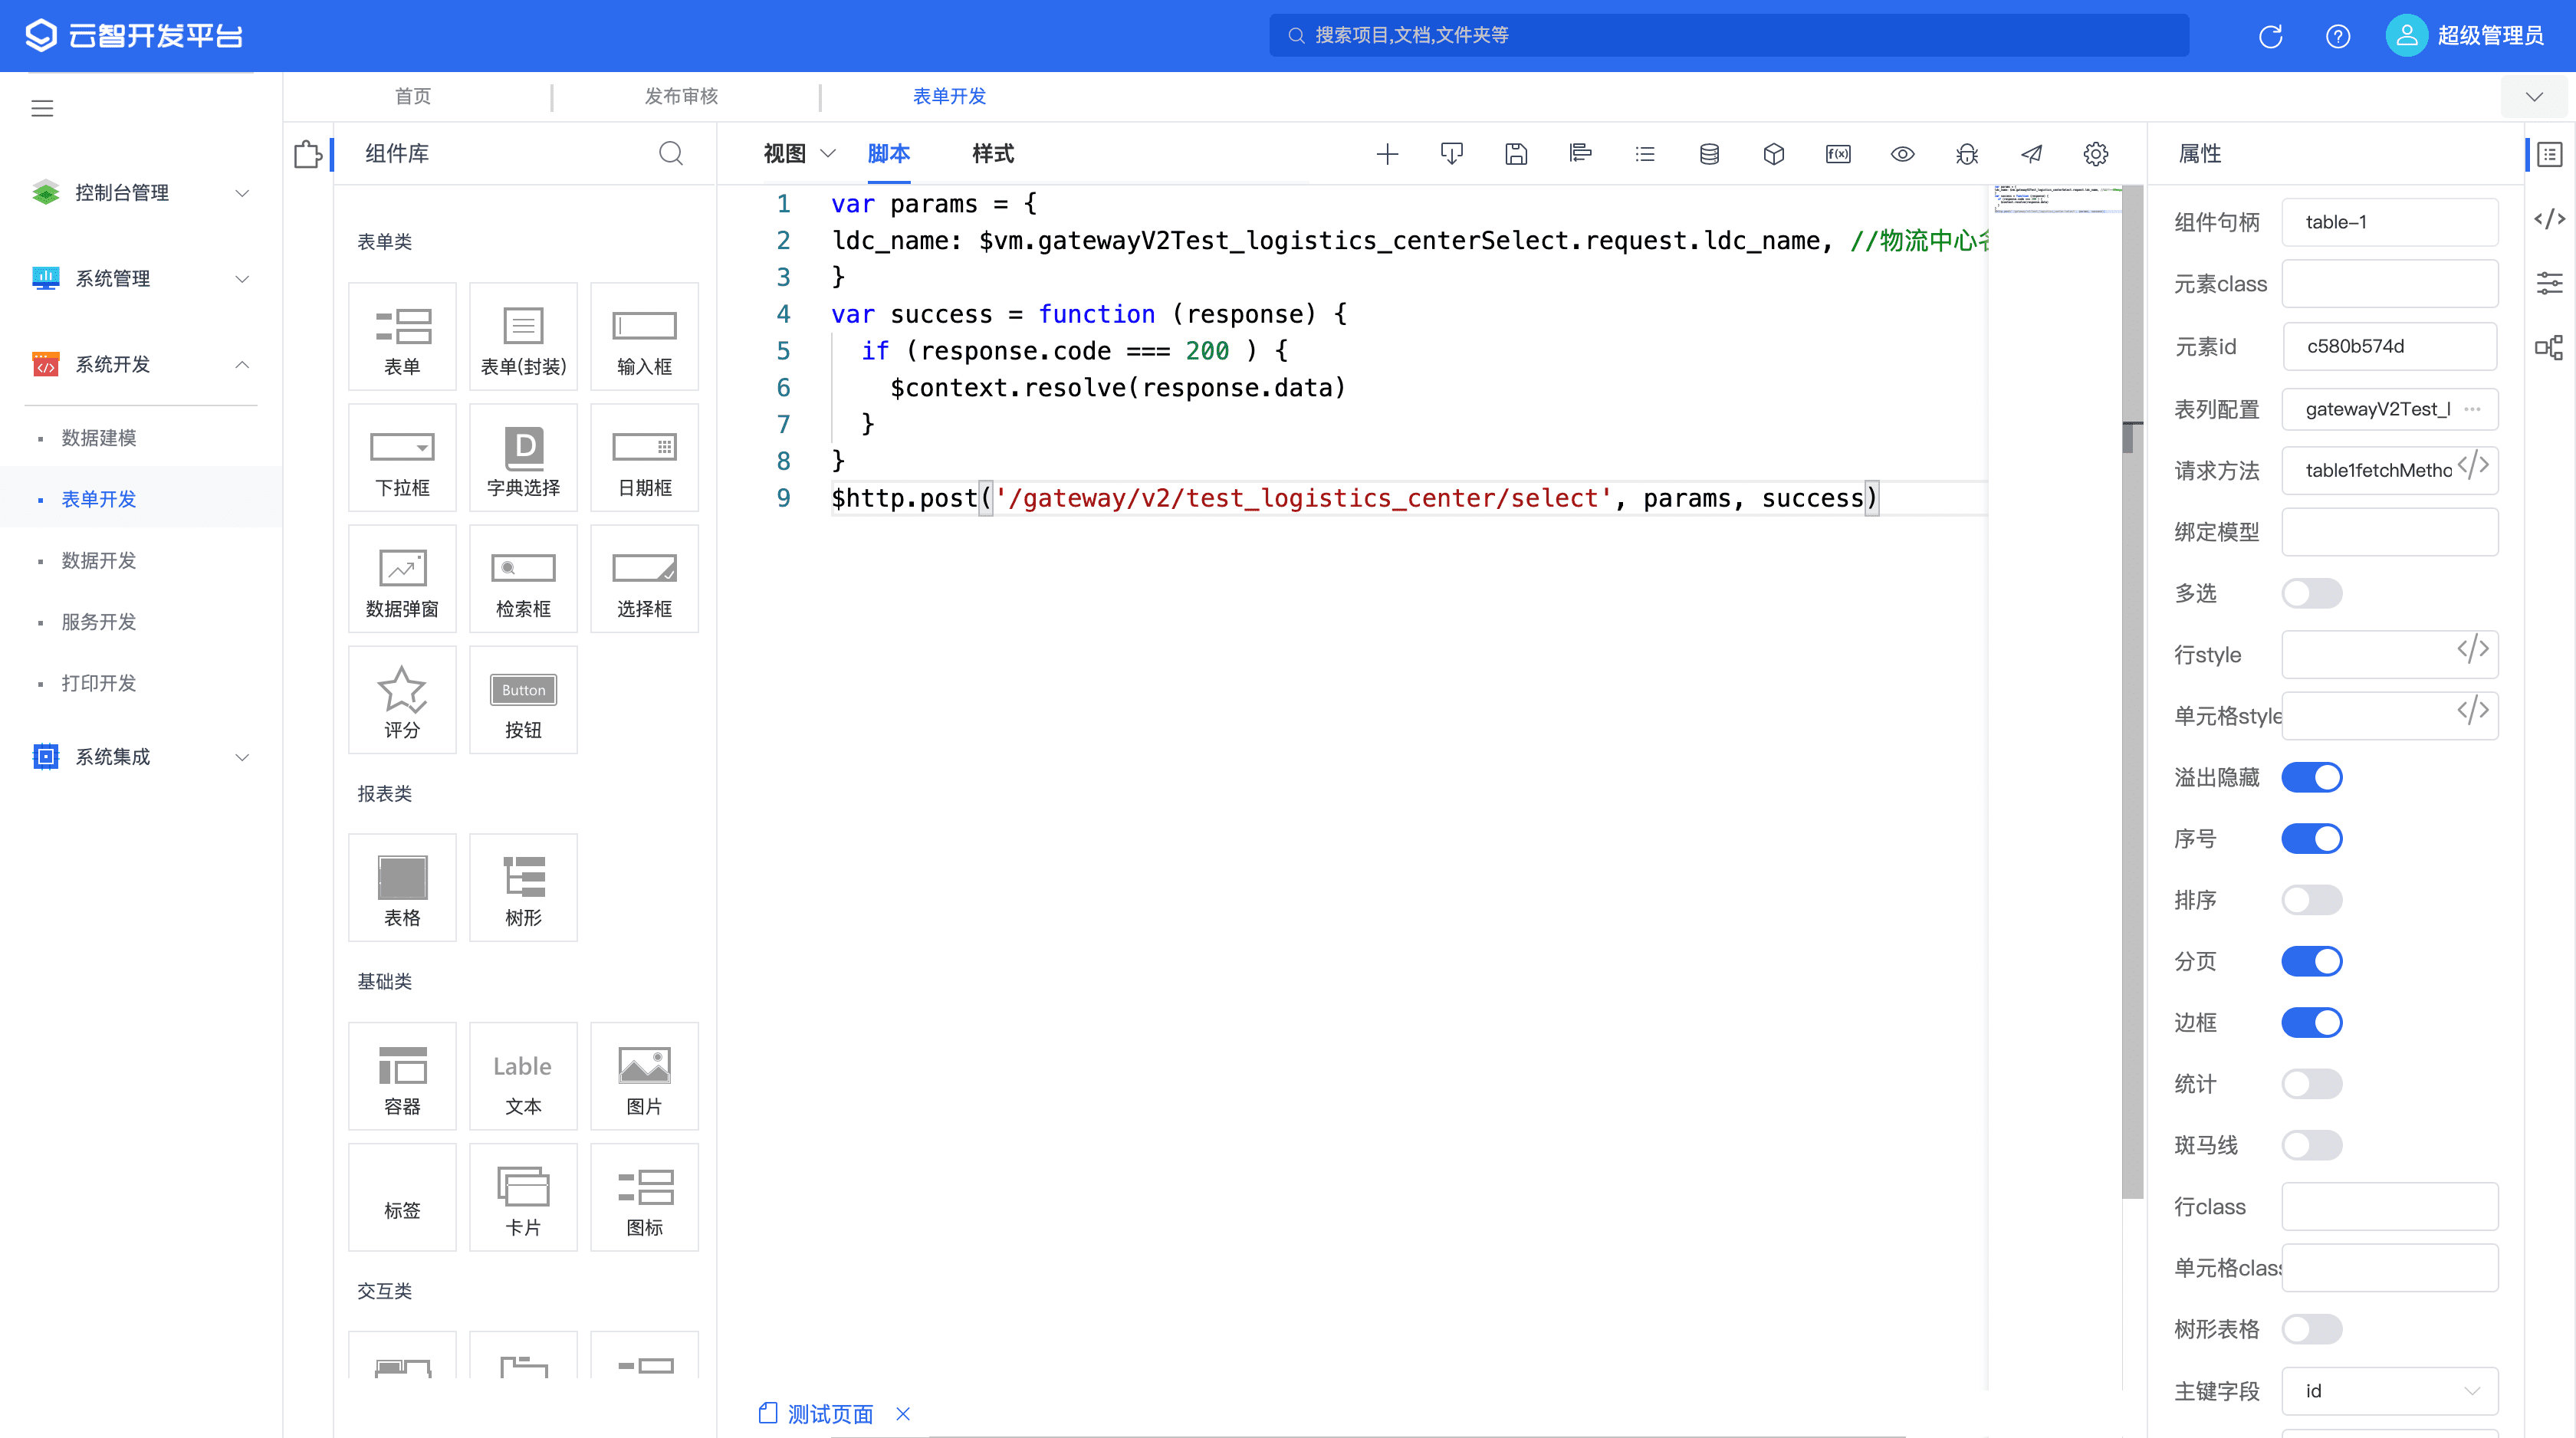Screen dimensions: 2576x1438
Task: Switch to the 脚本 tab
Action: (889, 153)
